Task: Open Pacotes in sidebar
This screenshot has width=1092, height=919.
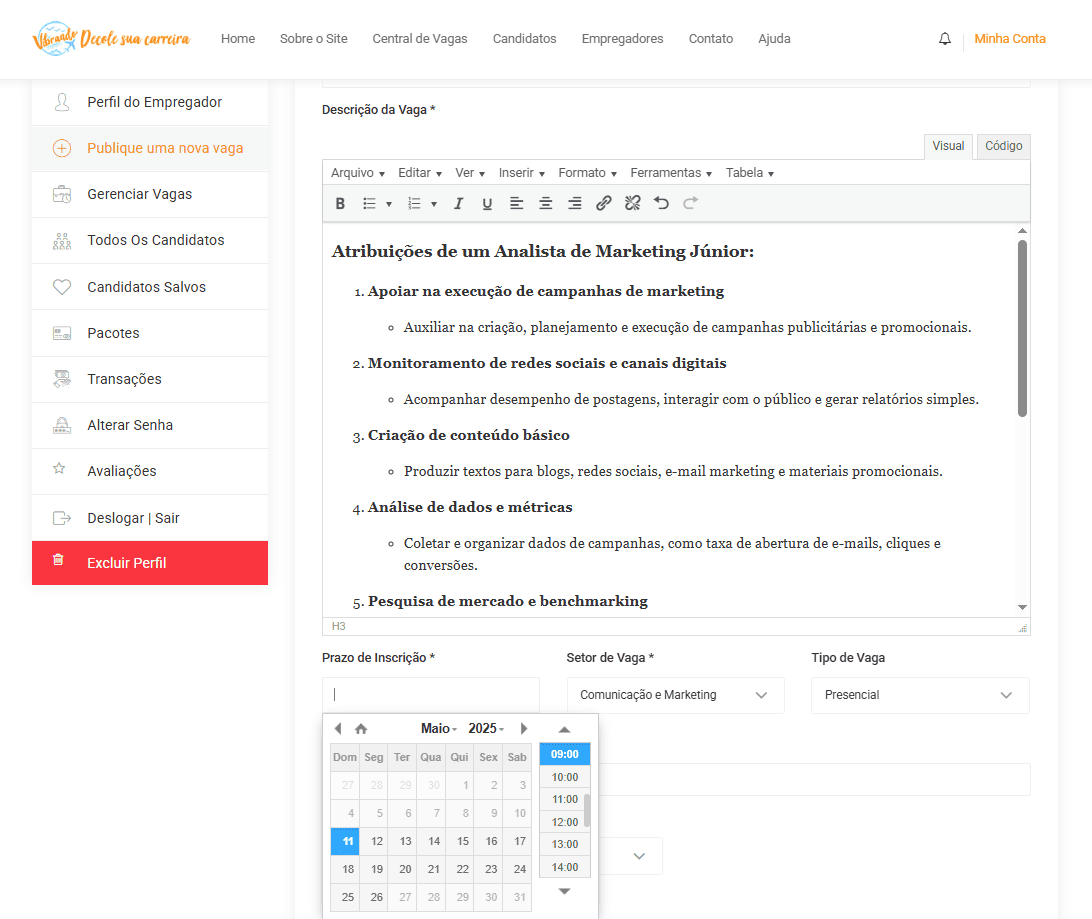Action: [x=150, y=333]
